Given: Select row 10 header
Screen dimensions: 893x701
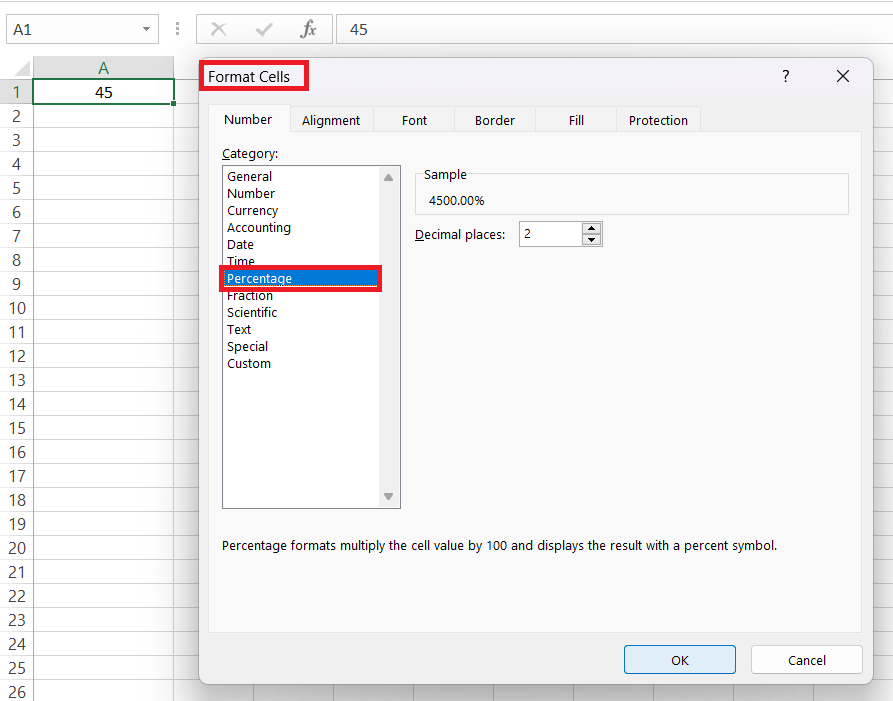Looking at the screenshot, I should (x=16, y=308).
